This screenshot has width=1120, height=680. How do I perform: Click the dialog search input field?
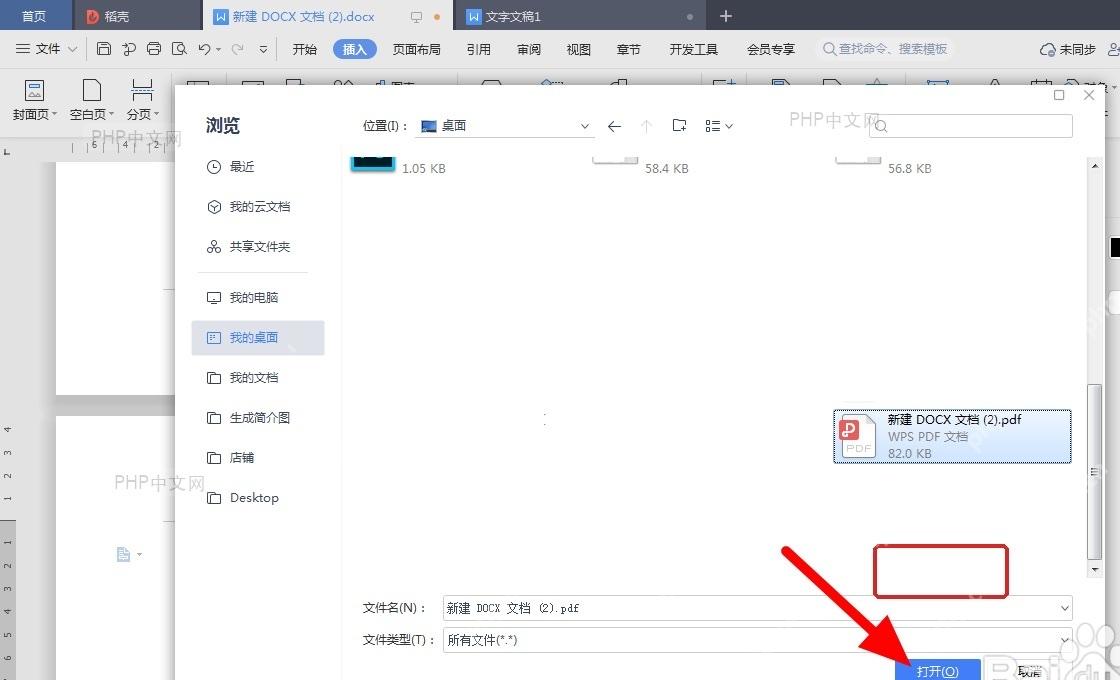point(971,126)
